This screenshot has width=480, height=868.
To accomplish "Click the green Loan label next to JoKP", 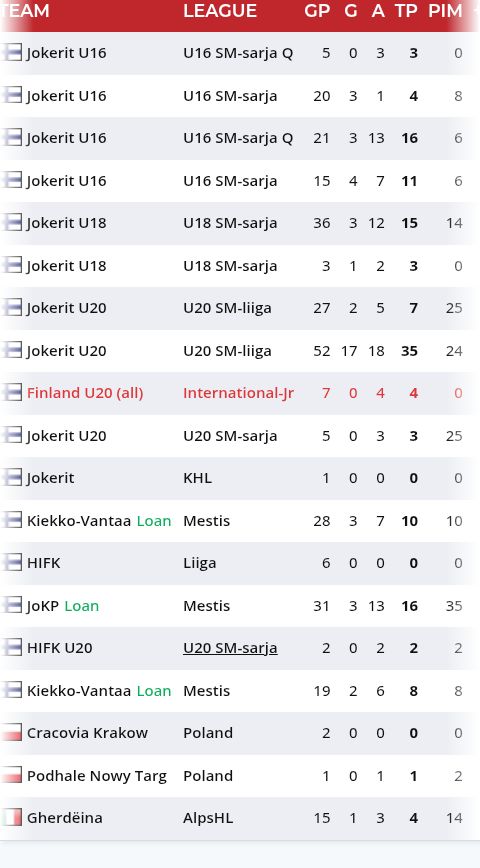I will coord(81,606).
